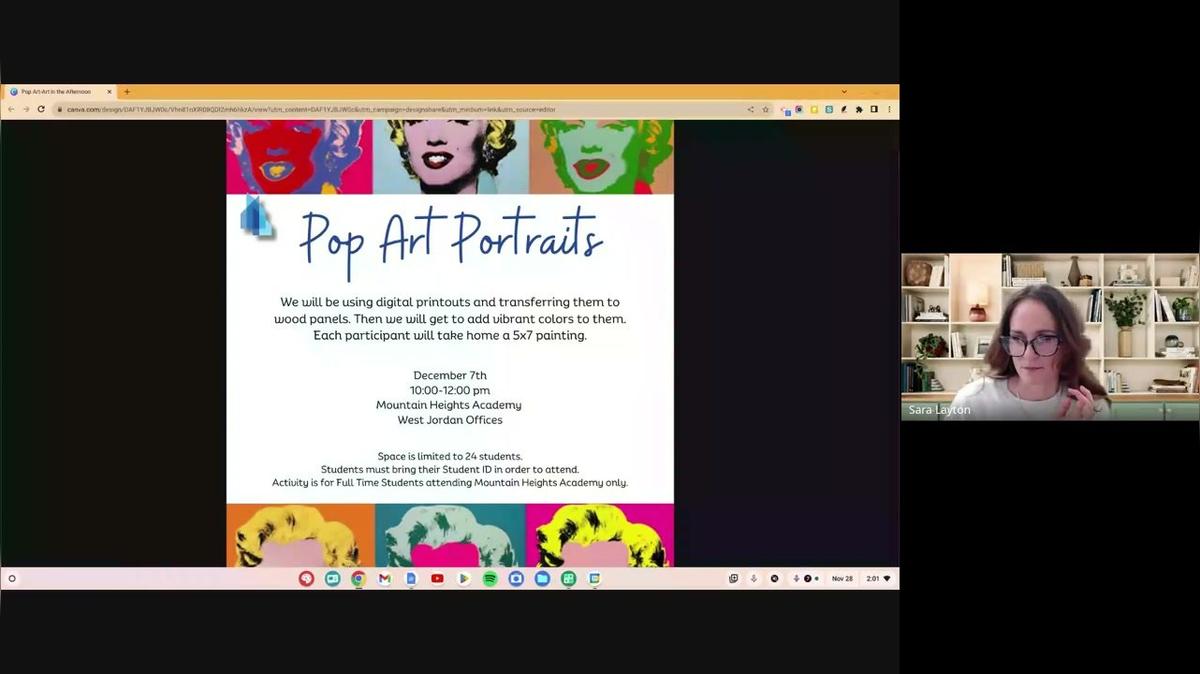Open the blue camera app on the shelf
The width and height of the screenshot is (1200, 674).
pyautogui.click(x=516, y=578)
